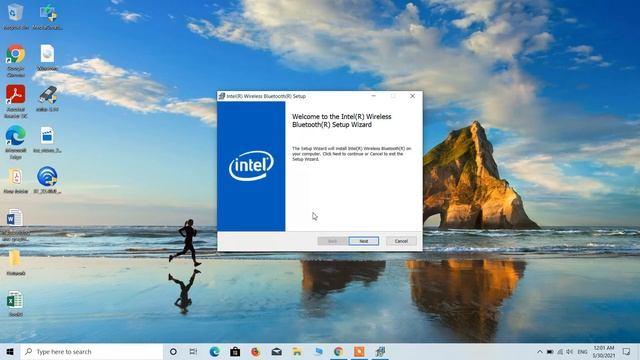The width and height of the screenshot is (640, 360).
Task: Click the ENG language indicator
Action: click(x=582, y=351)
